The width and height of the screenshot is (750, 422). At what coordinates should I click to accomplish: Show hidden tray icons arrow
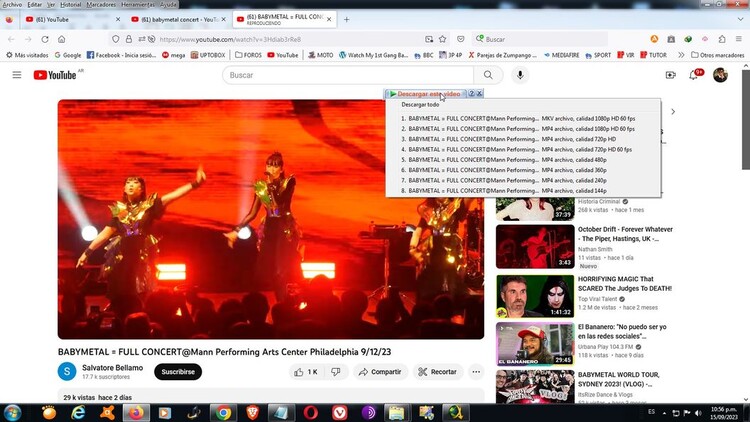[664, 413]
